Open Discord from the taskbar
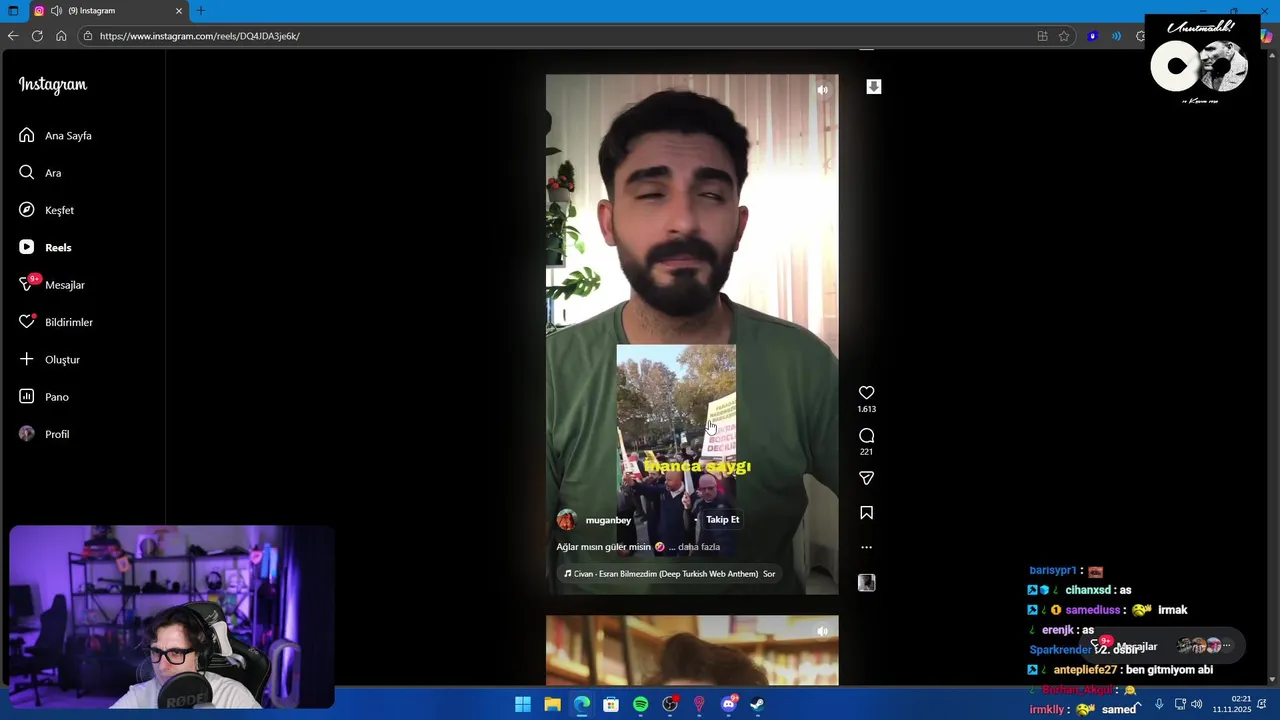 click(729, 704)
